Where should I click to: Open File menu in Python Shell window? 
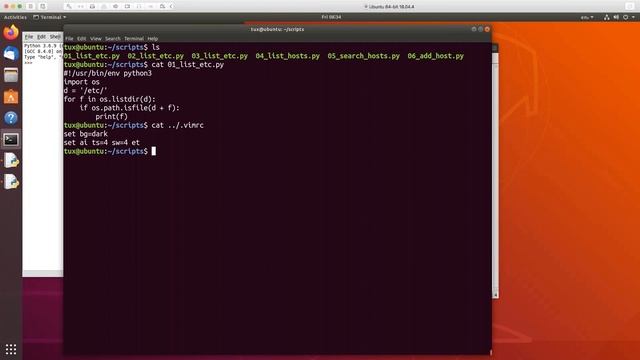coord(29,37)
